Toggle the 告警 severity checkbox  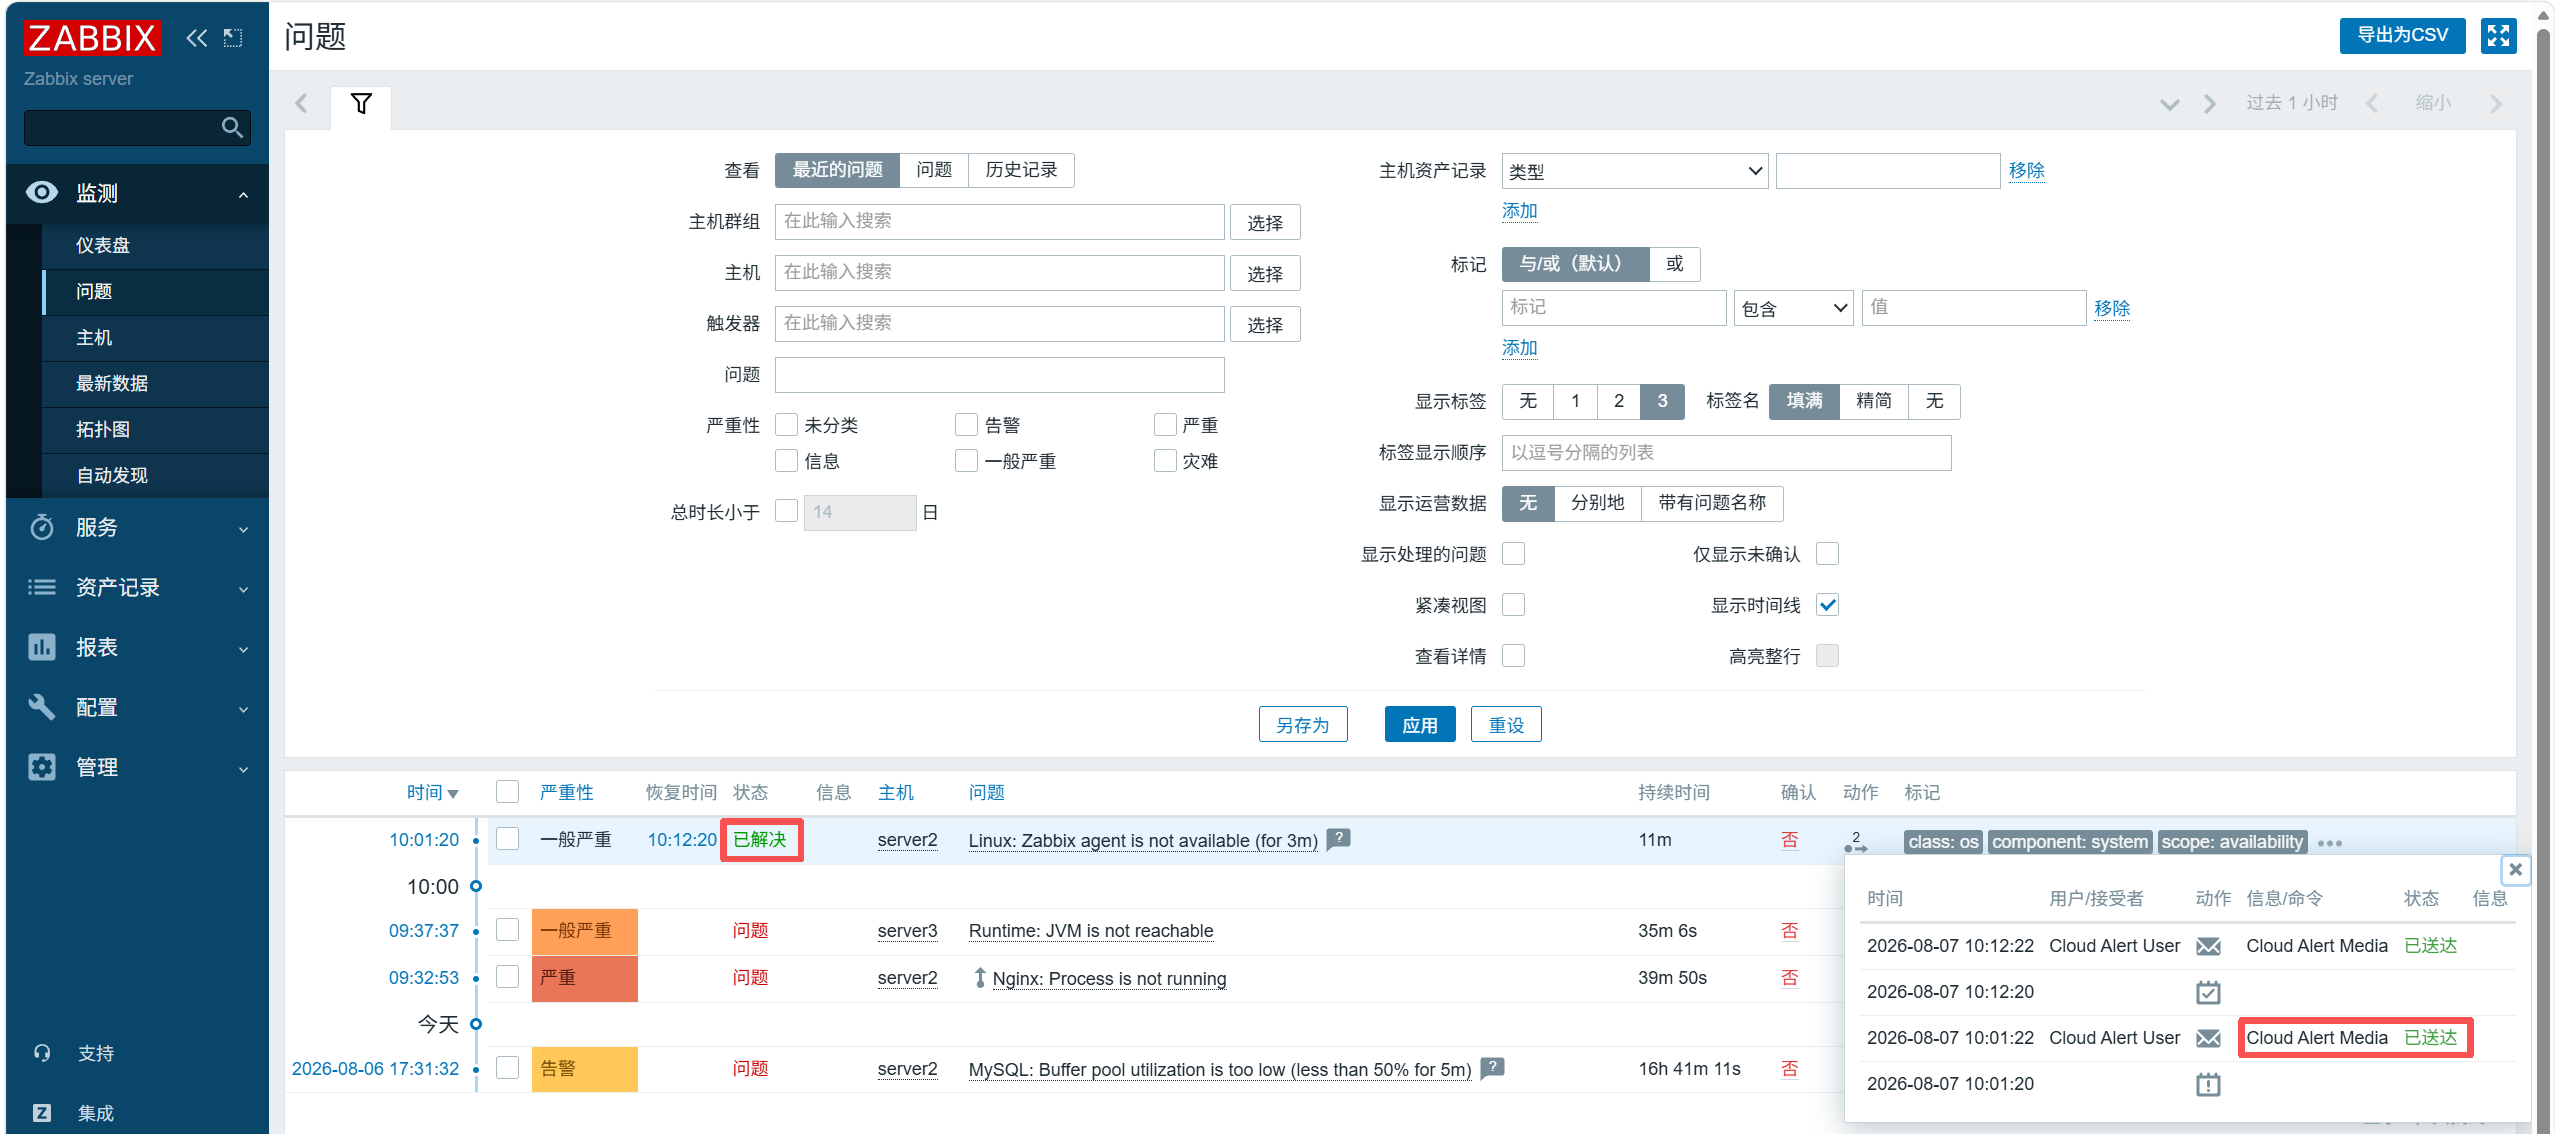point(966,425)
